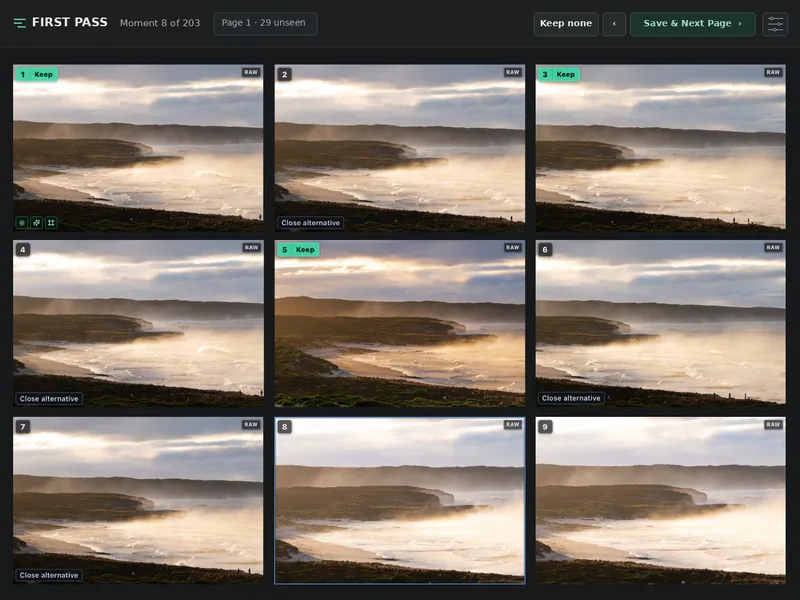Viewport: 800px width, 600px height.
Task: Click the sparkle enhance icon on photo 1
Action: tap(36, 223)
